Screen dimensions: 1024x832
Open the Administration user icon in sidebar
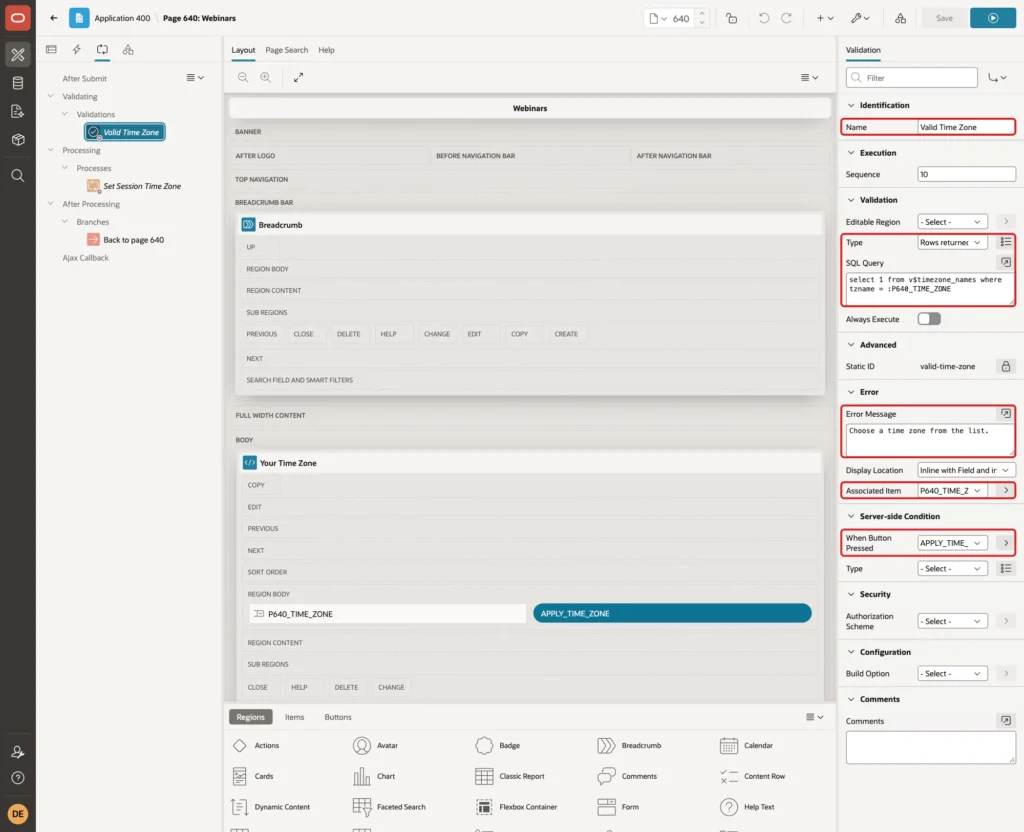tap(18, 752)
